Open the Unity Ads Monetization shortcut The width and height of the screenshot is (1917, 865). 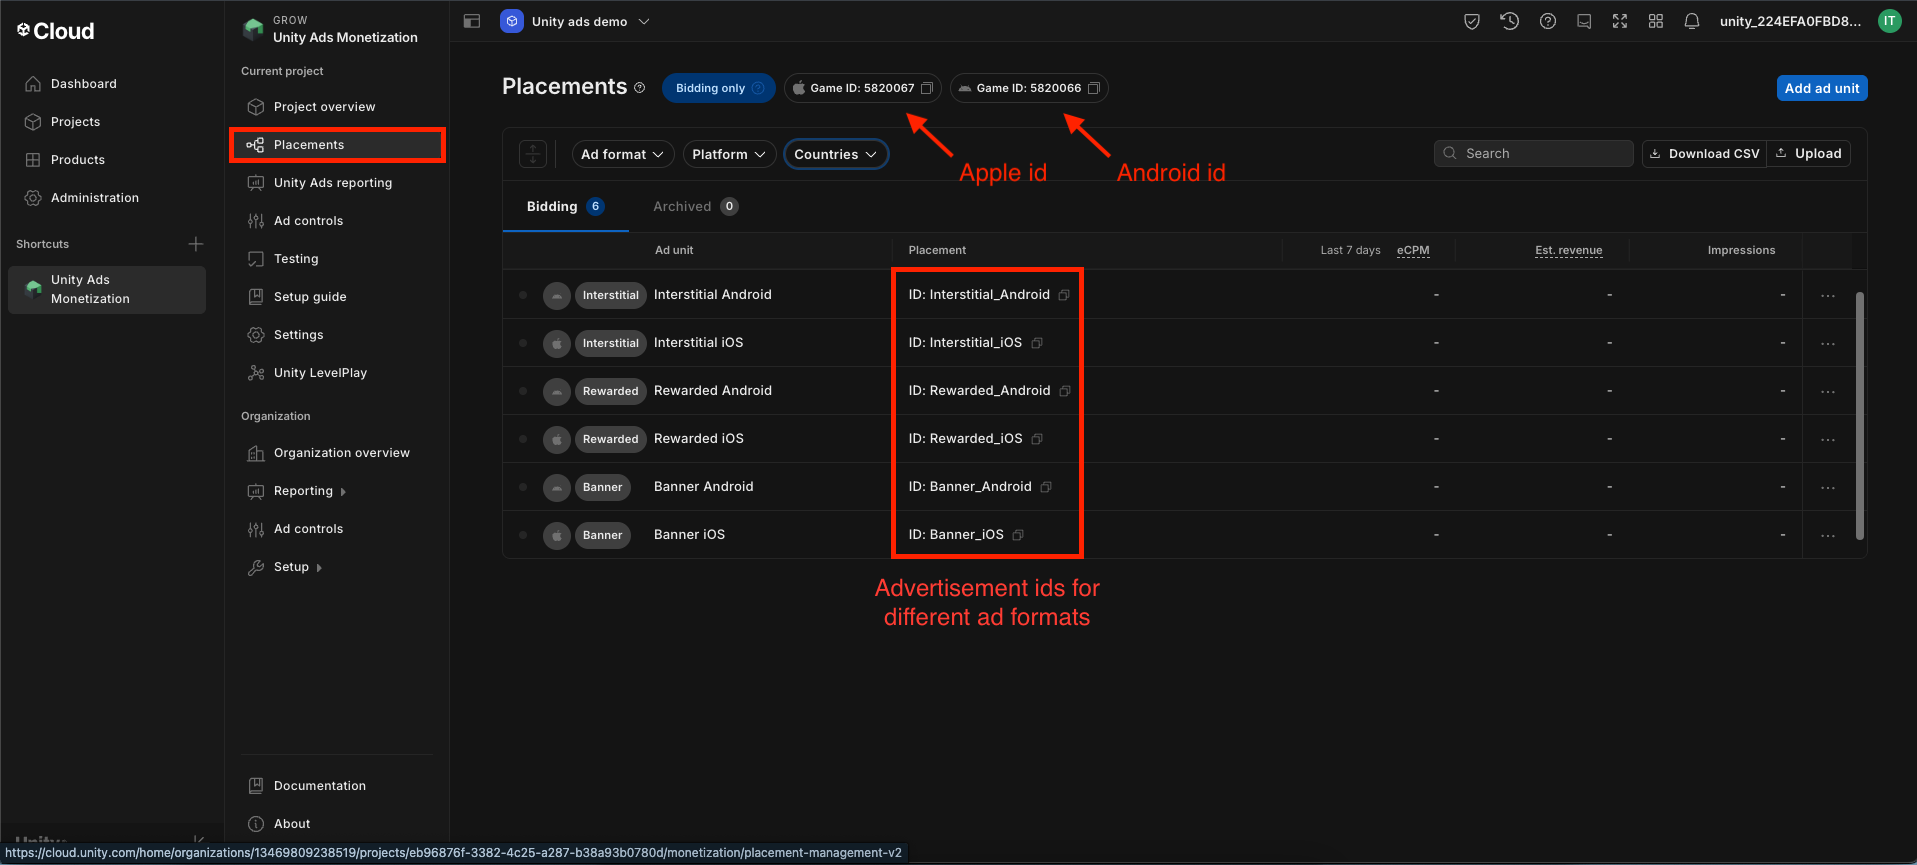107,289
